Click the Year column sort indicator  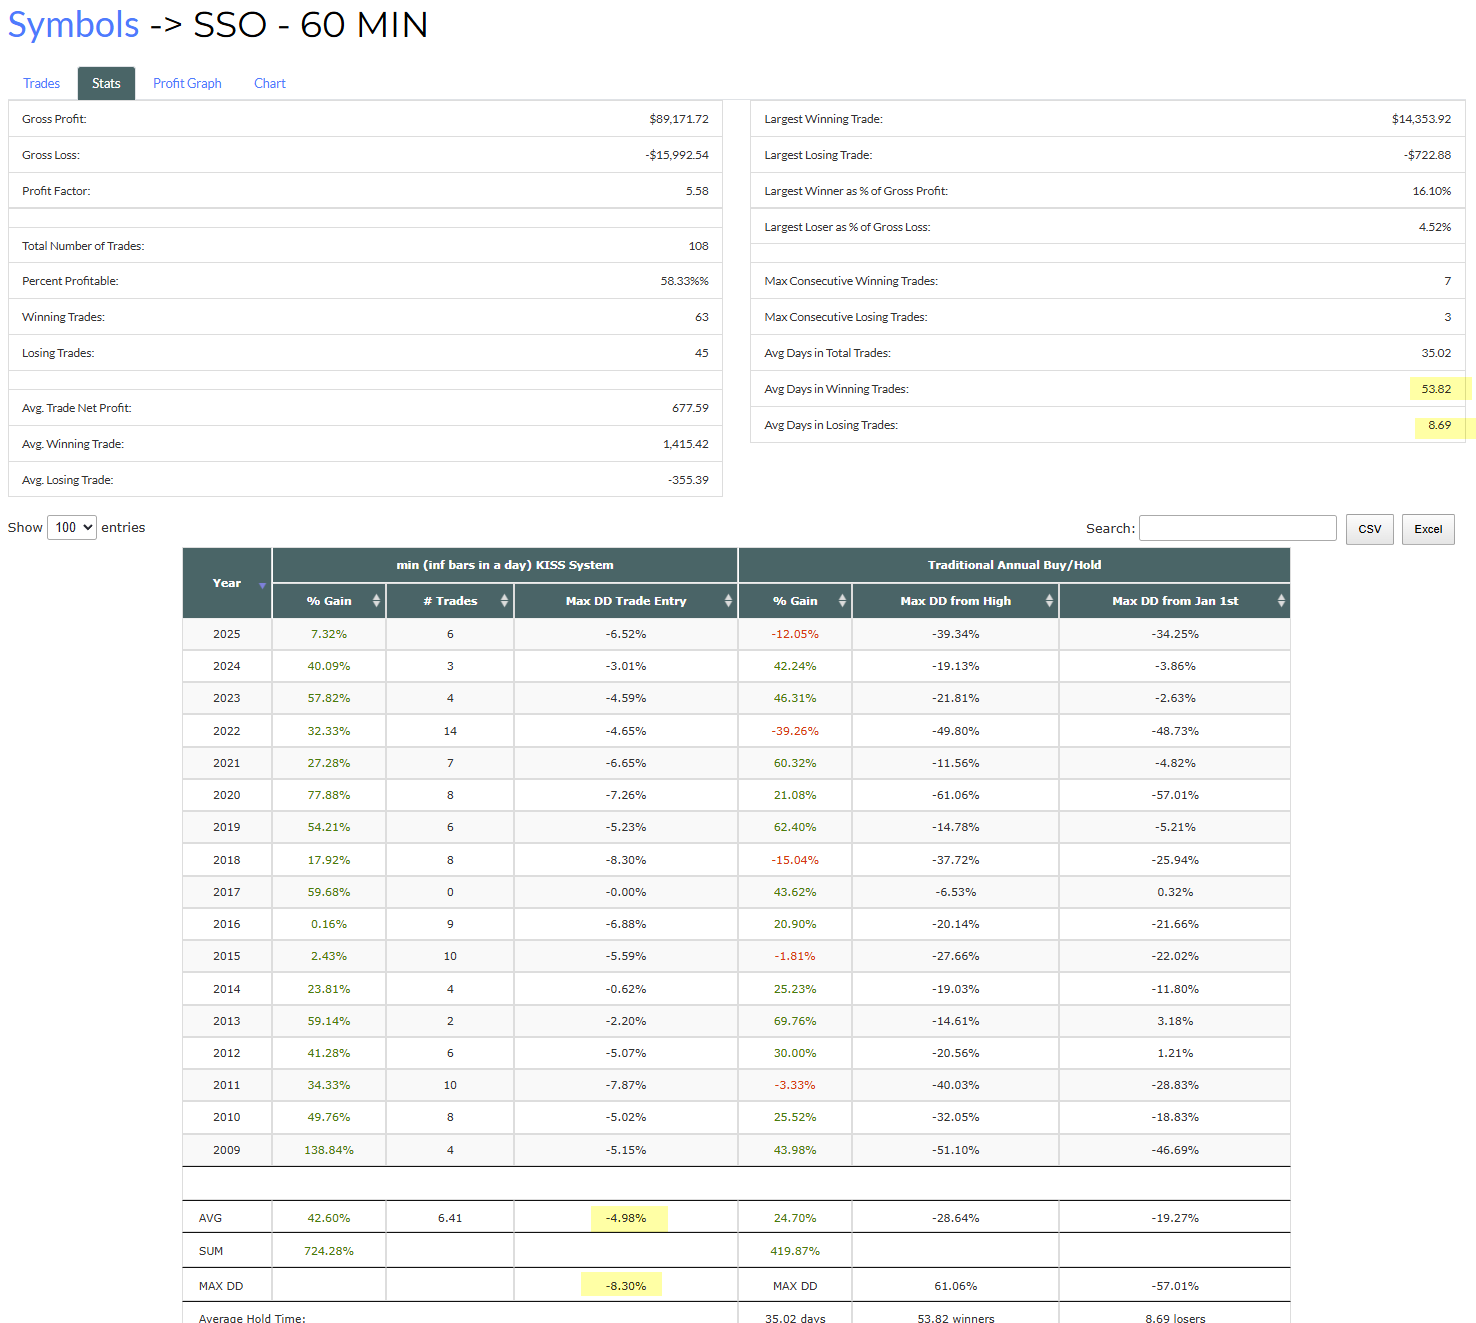tap(262, 585)
